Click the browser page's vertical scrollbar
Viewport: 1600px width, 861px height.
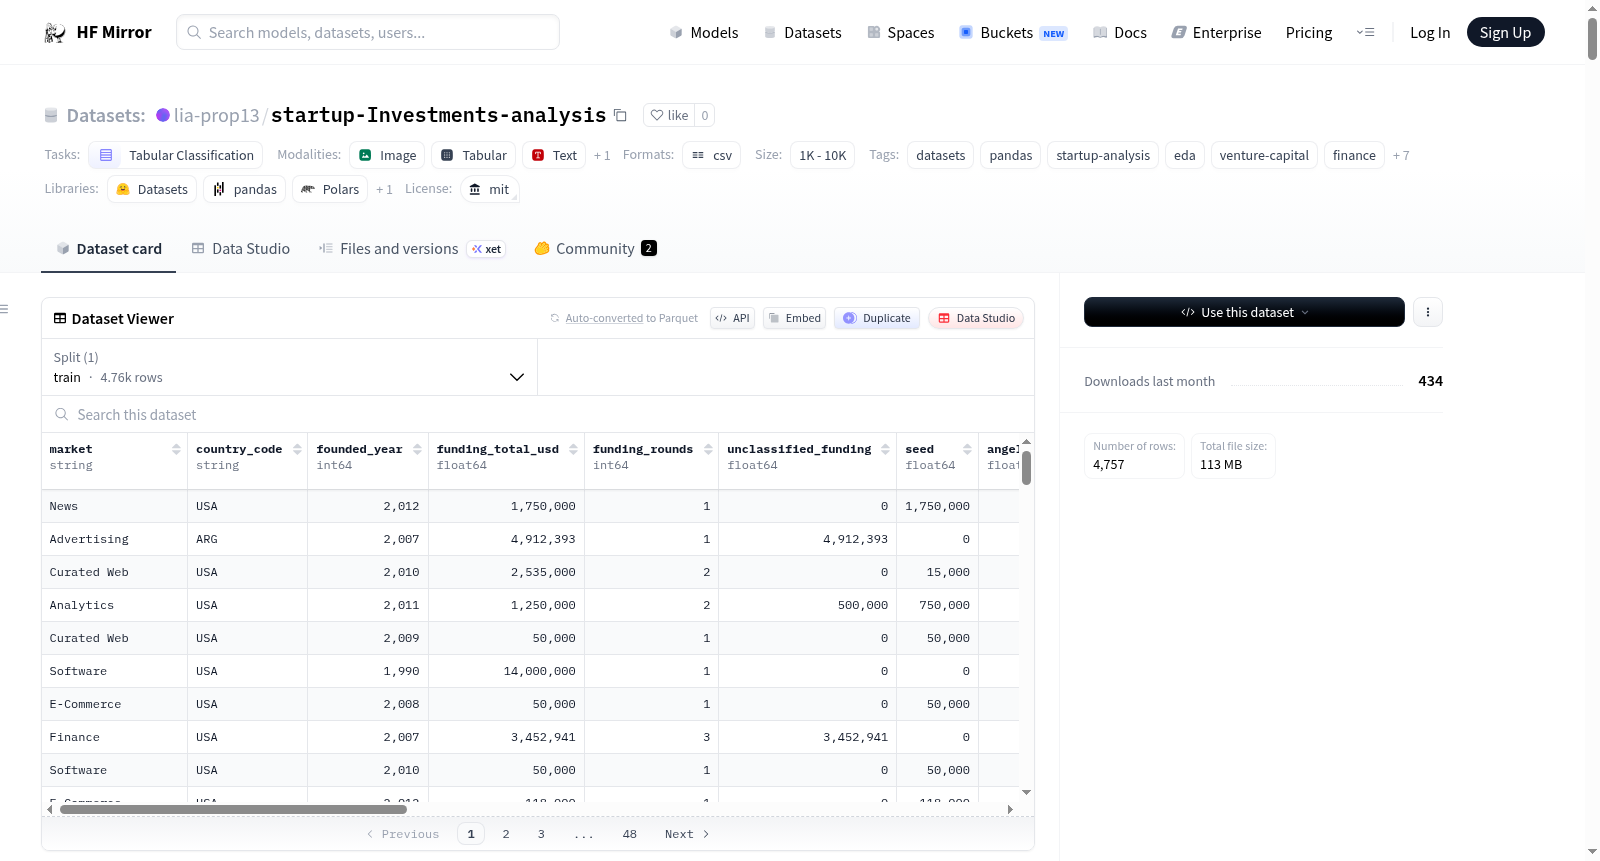pos(1592,38)
